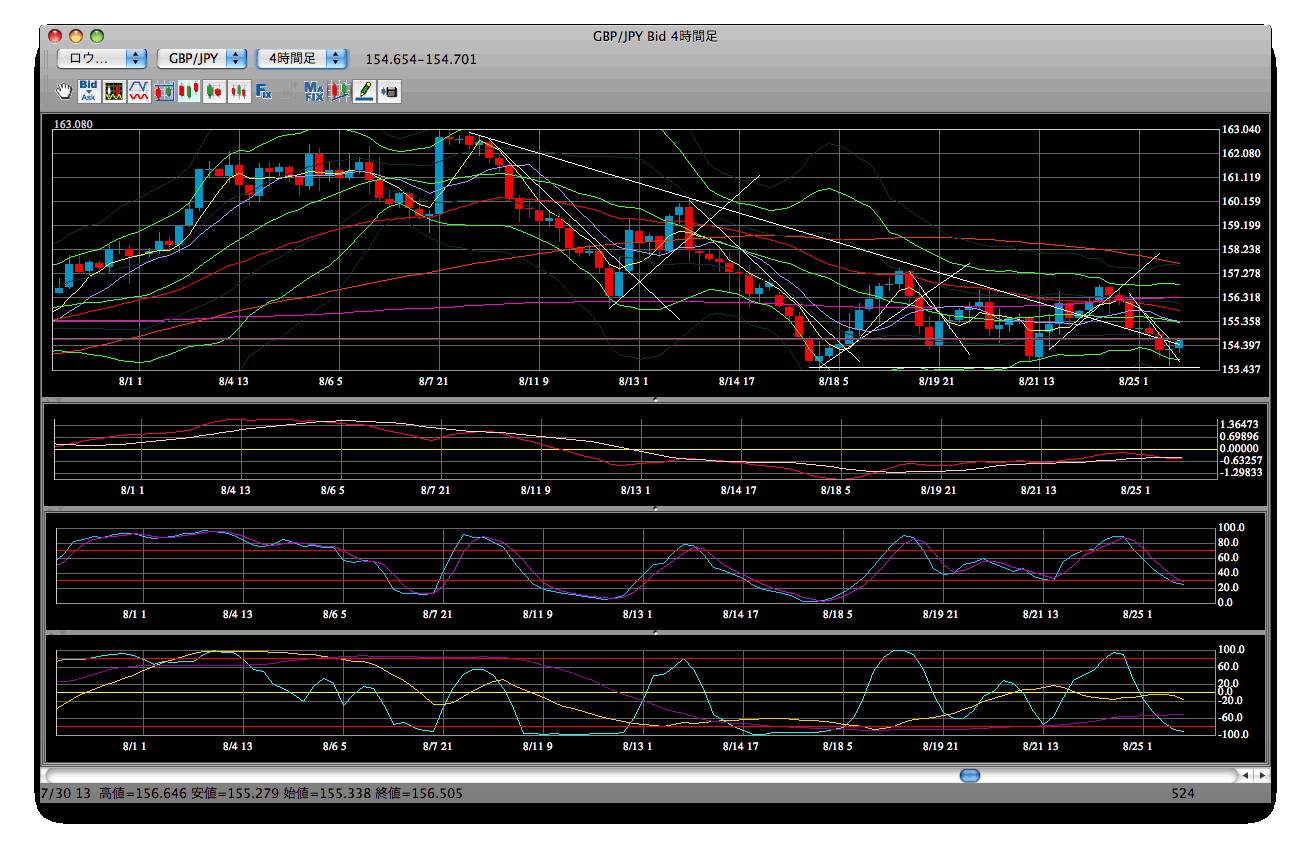
Task: Click the 524 counter in status bar
Action: click(1183, 794)
